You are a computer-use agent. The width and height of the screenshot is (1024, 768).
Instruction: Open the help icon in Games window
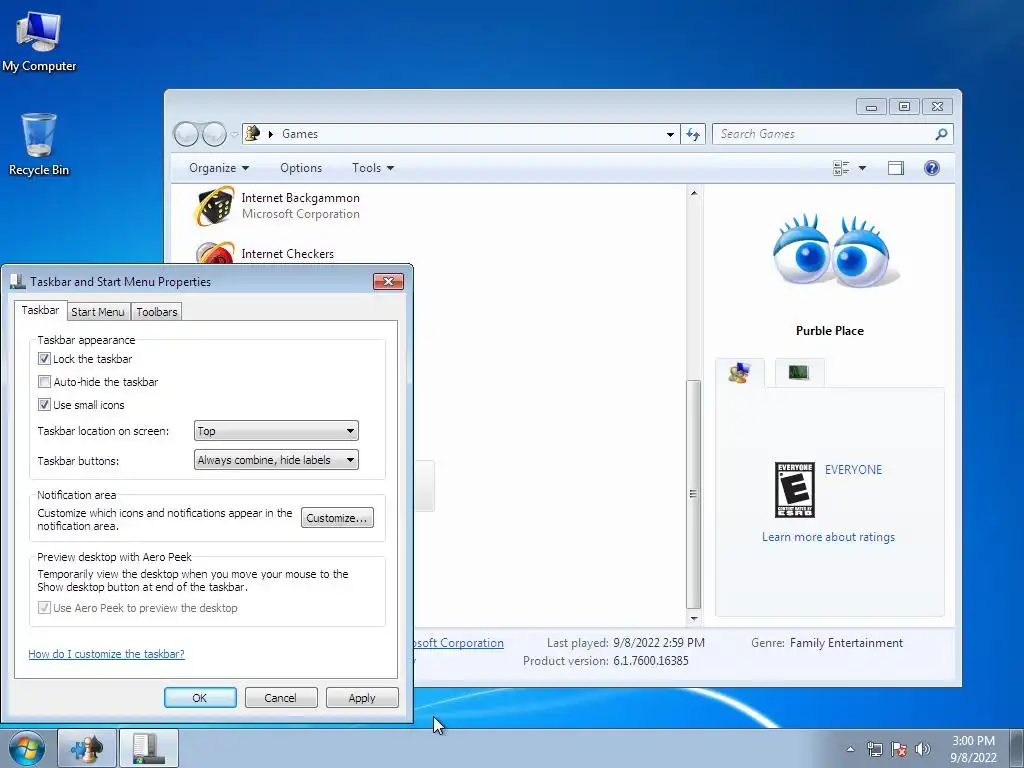pos(932,168)
